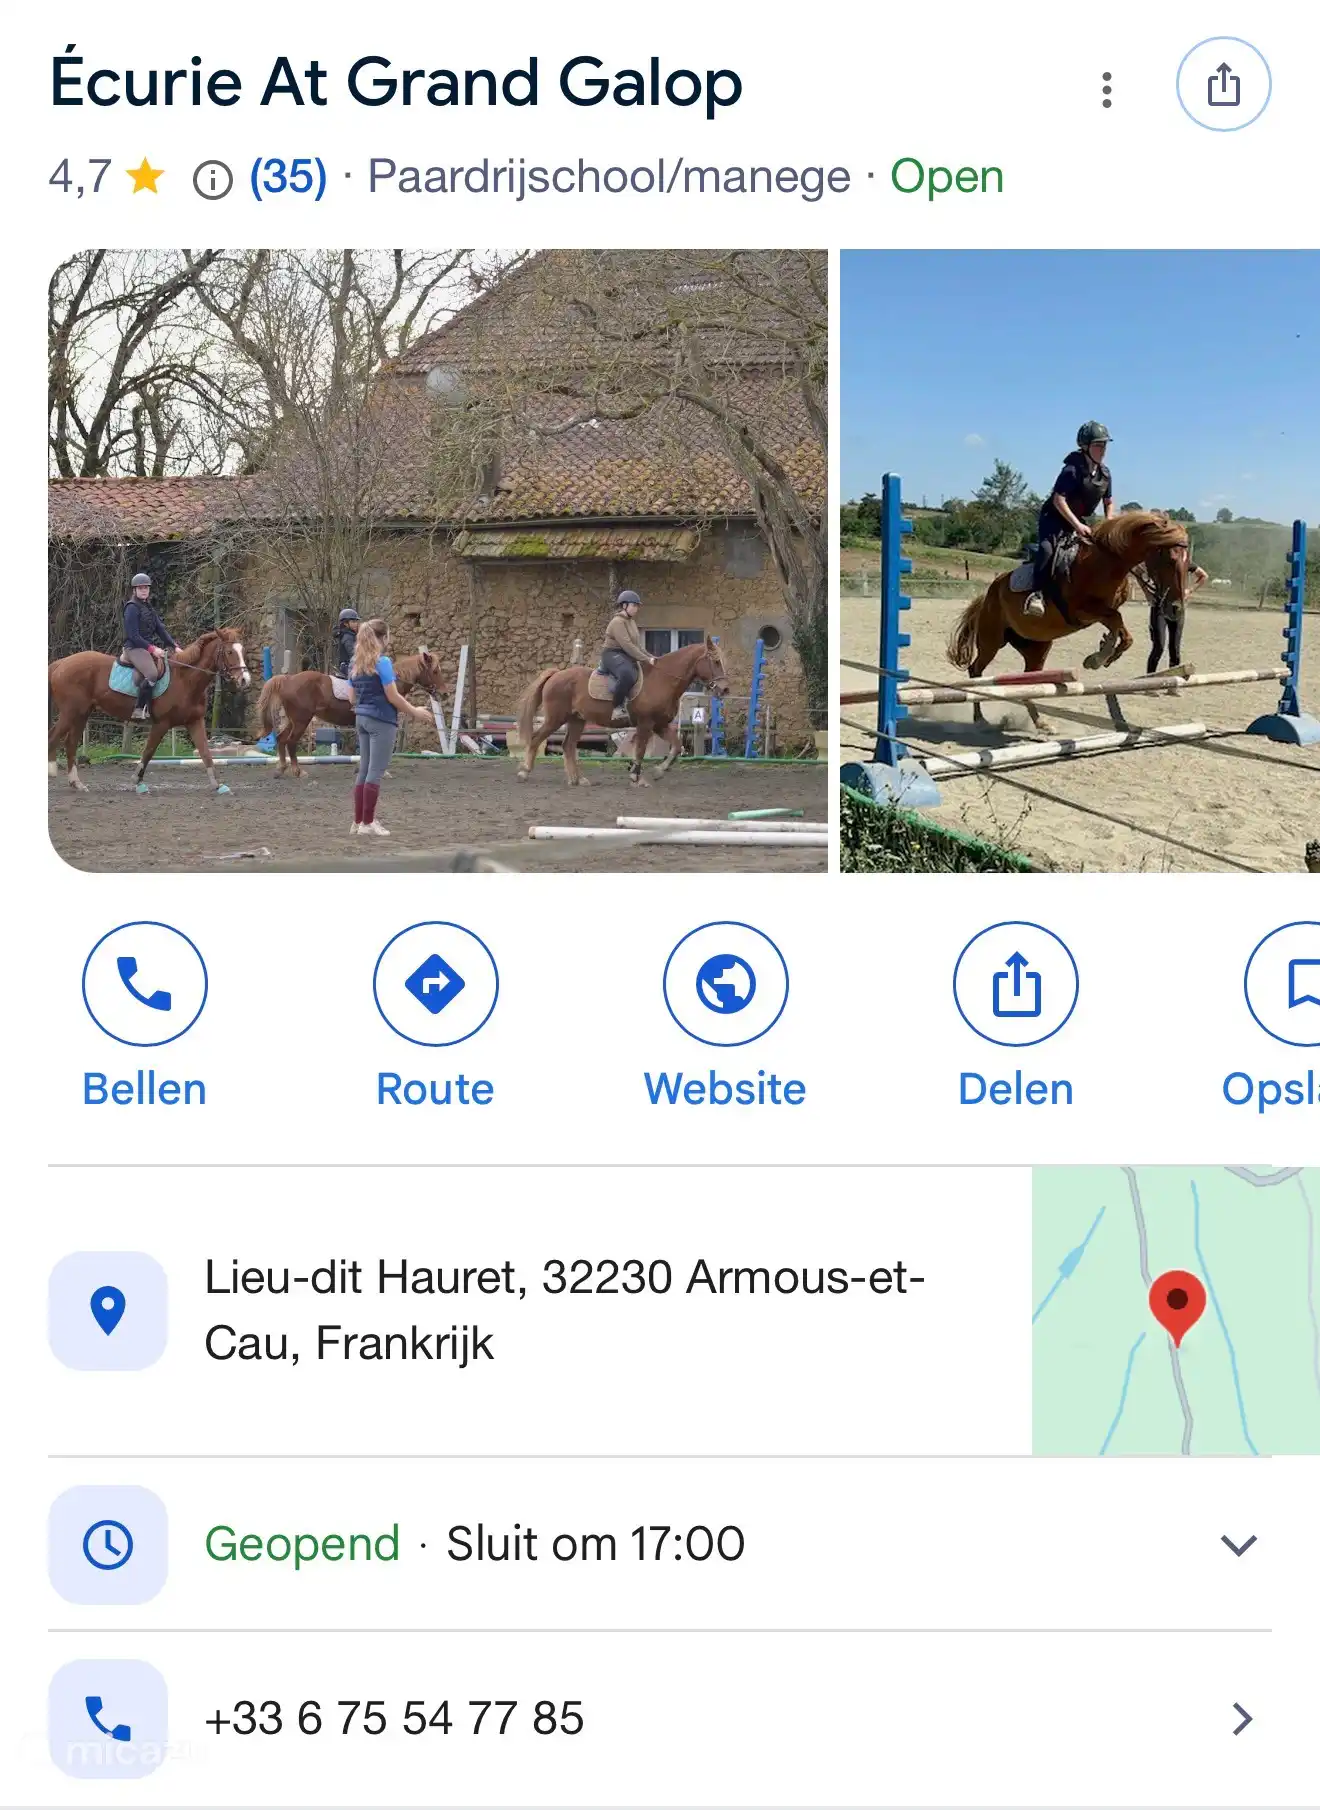1320x1810 pixels.
Task: Tap the phone number +33 6 75 54 77 85
Action: pos(394,1719)
